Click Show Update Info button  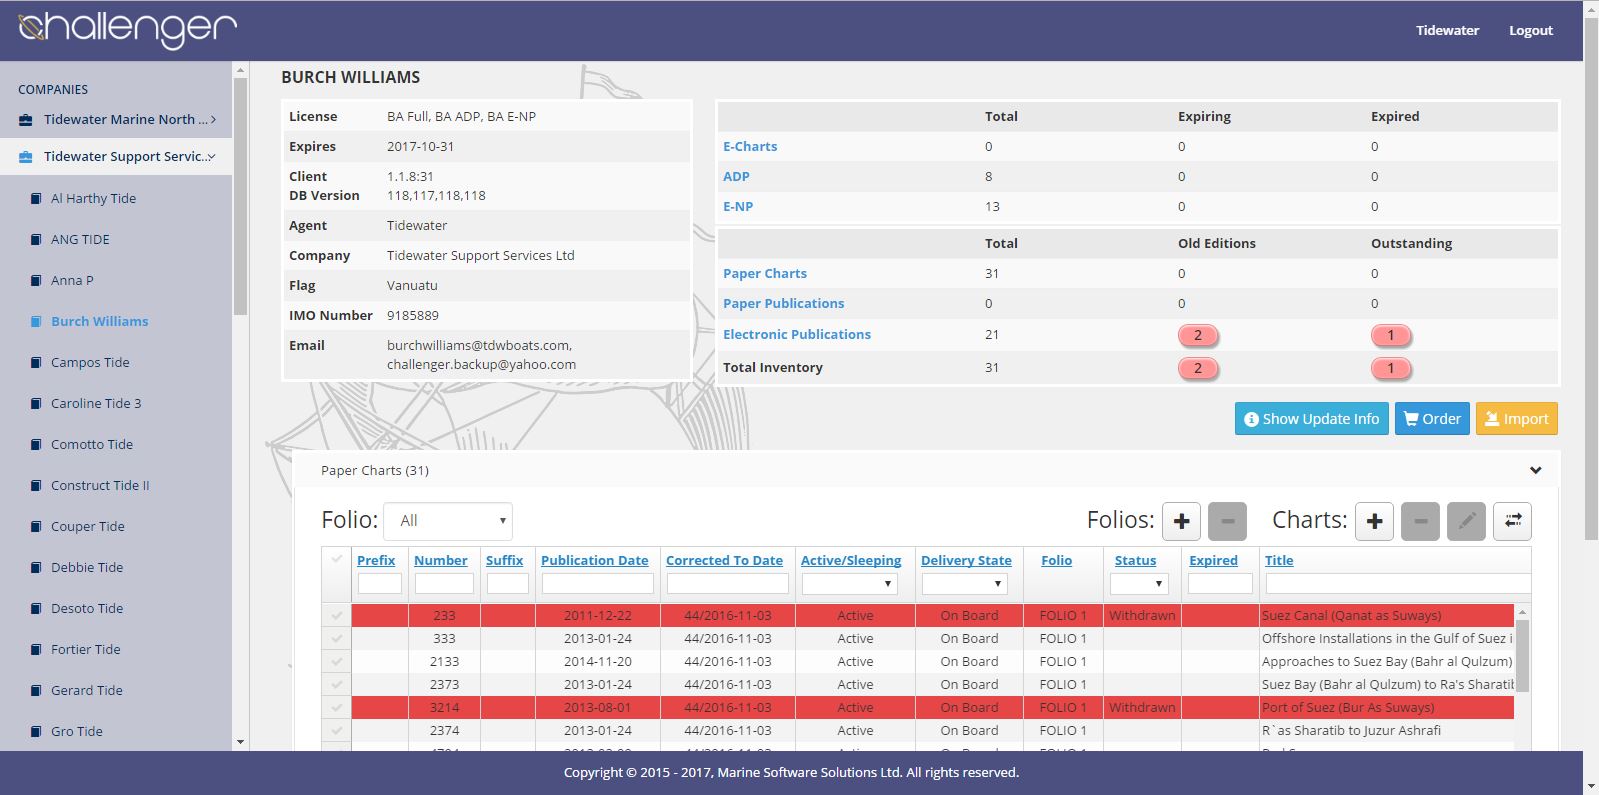pos(1311,419)
